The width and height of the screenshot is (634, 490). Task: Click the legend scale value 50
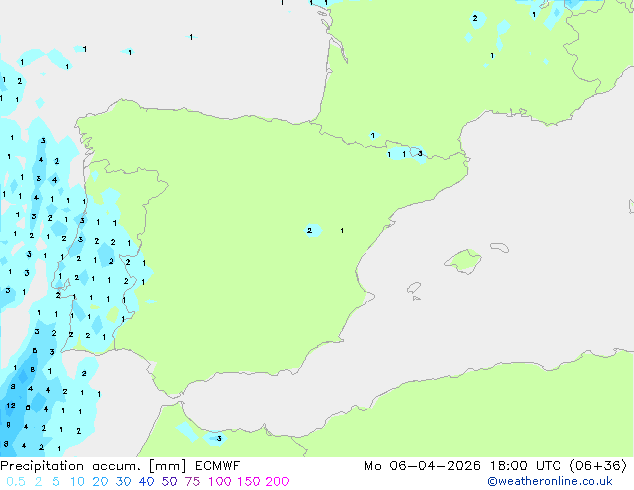coord(169,482)
